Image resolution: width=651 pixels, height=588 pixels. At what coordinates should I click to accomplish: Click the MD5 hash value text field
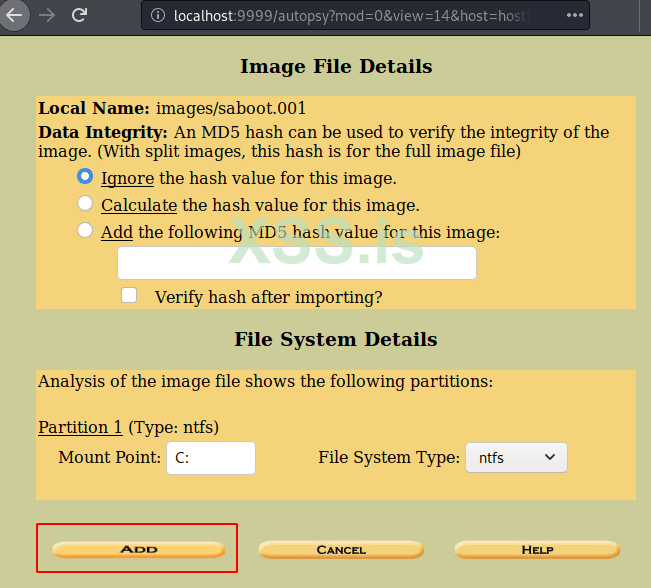tap(297, 263)
